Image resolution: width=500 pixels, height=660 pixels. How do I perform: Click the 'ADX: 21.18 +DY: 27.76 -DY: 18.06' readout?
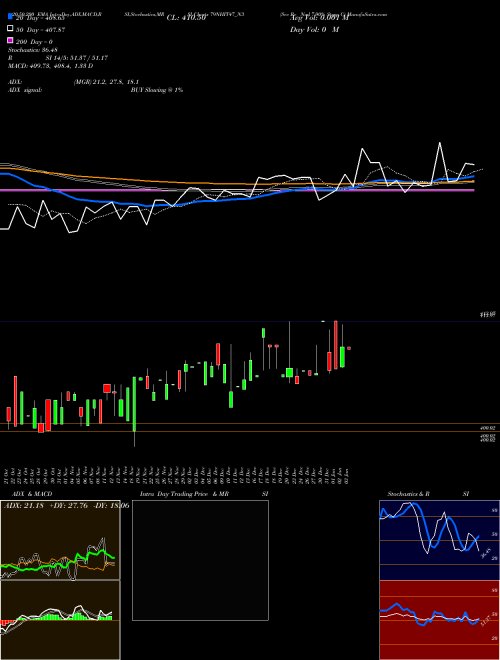[66, 505]
